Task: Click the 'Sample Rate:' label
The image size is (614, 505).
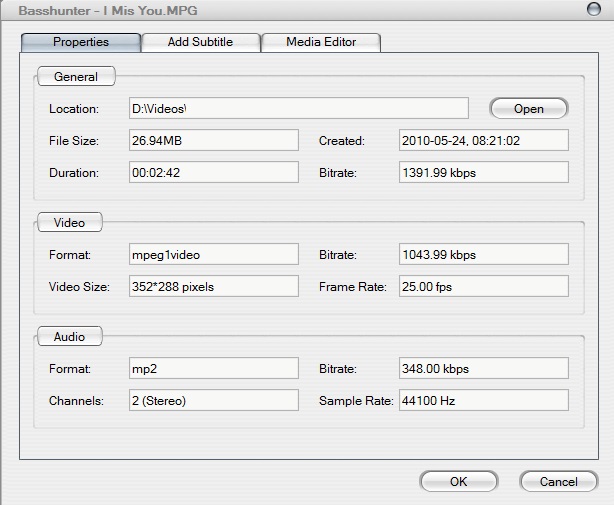Action: pyautogui.click(x=356, y=401)
